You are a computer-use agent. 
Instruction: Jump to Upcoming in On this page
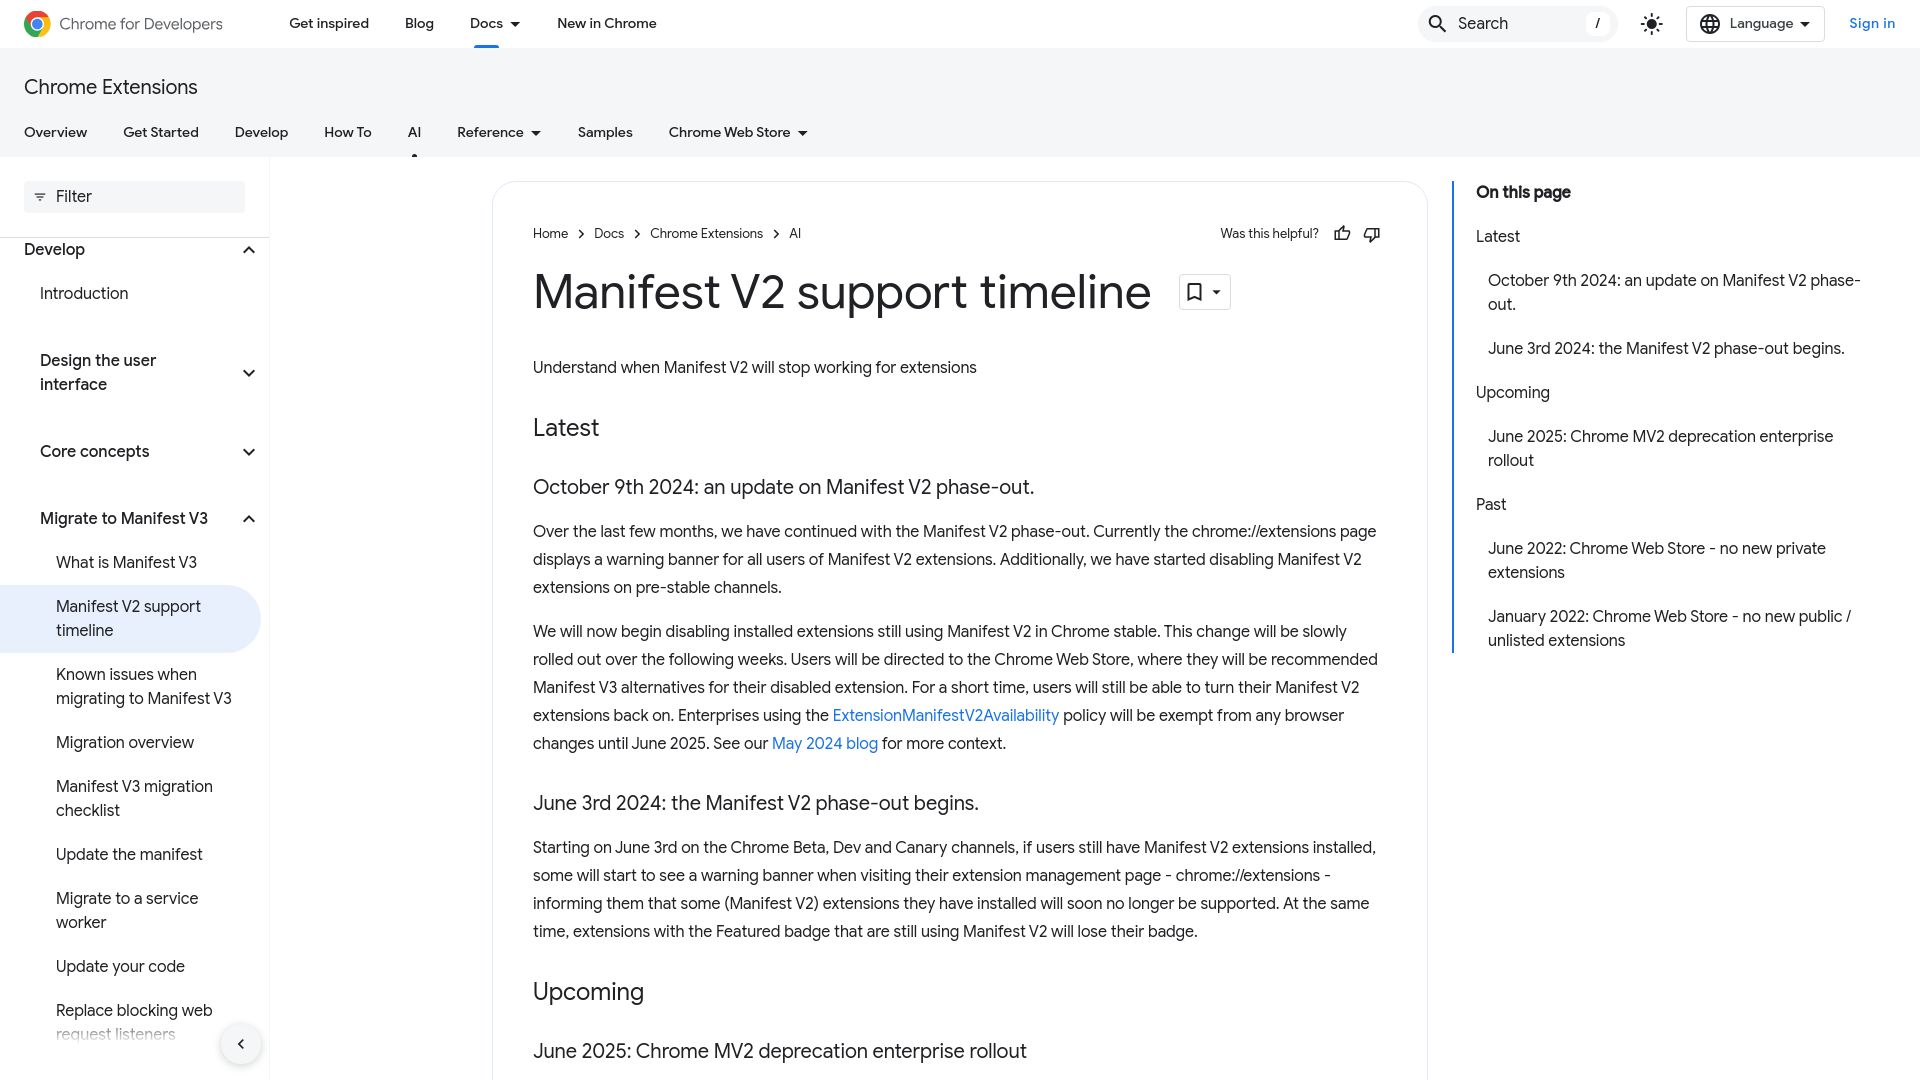[1512, 393]
